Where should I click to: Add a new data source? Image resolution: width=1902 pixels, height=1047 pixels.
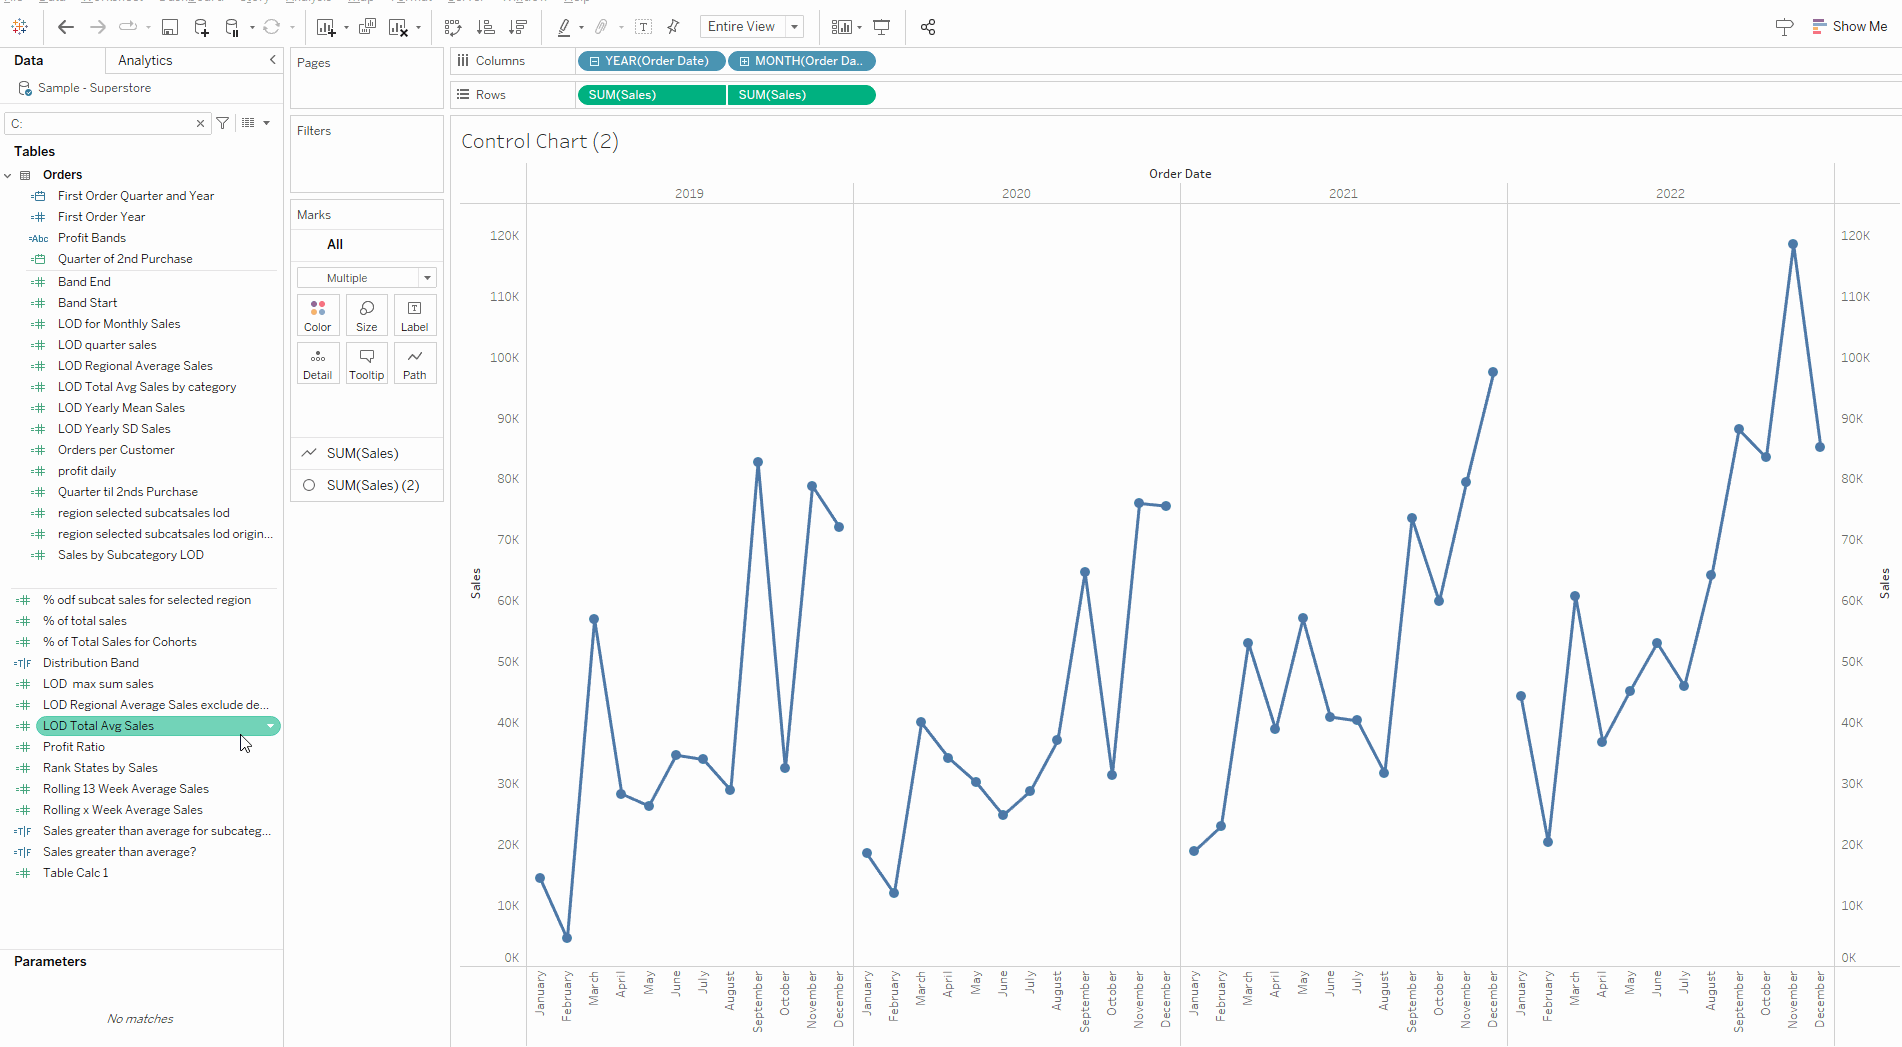(201, 27)
